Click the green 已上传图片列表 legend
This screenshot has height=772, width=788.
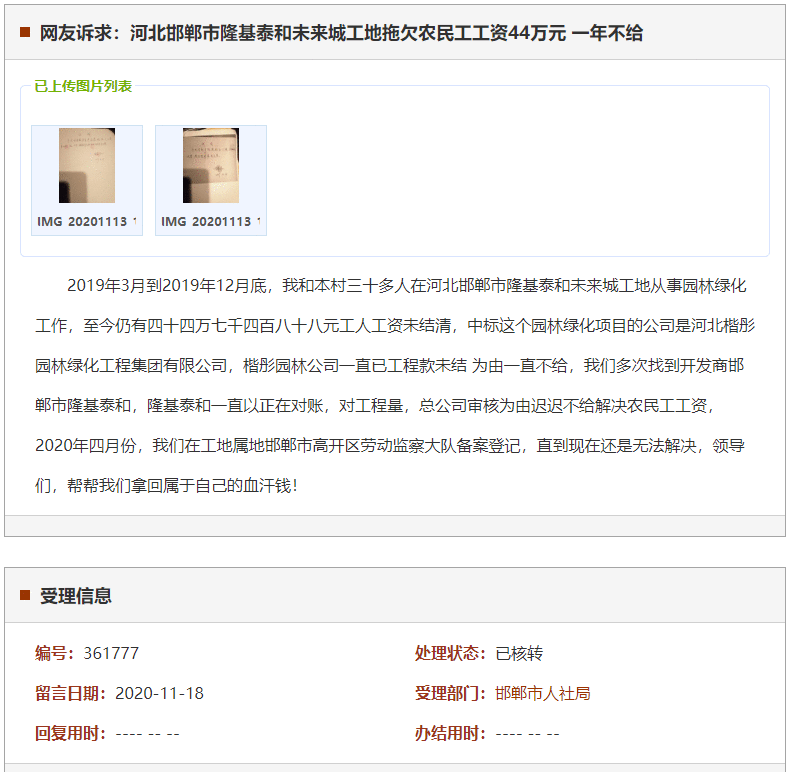tap(83, 86)
